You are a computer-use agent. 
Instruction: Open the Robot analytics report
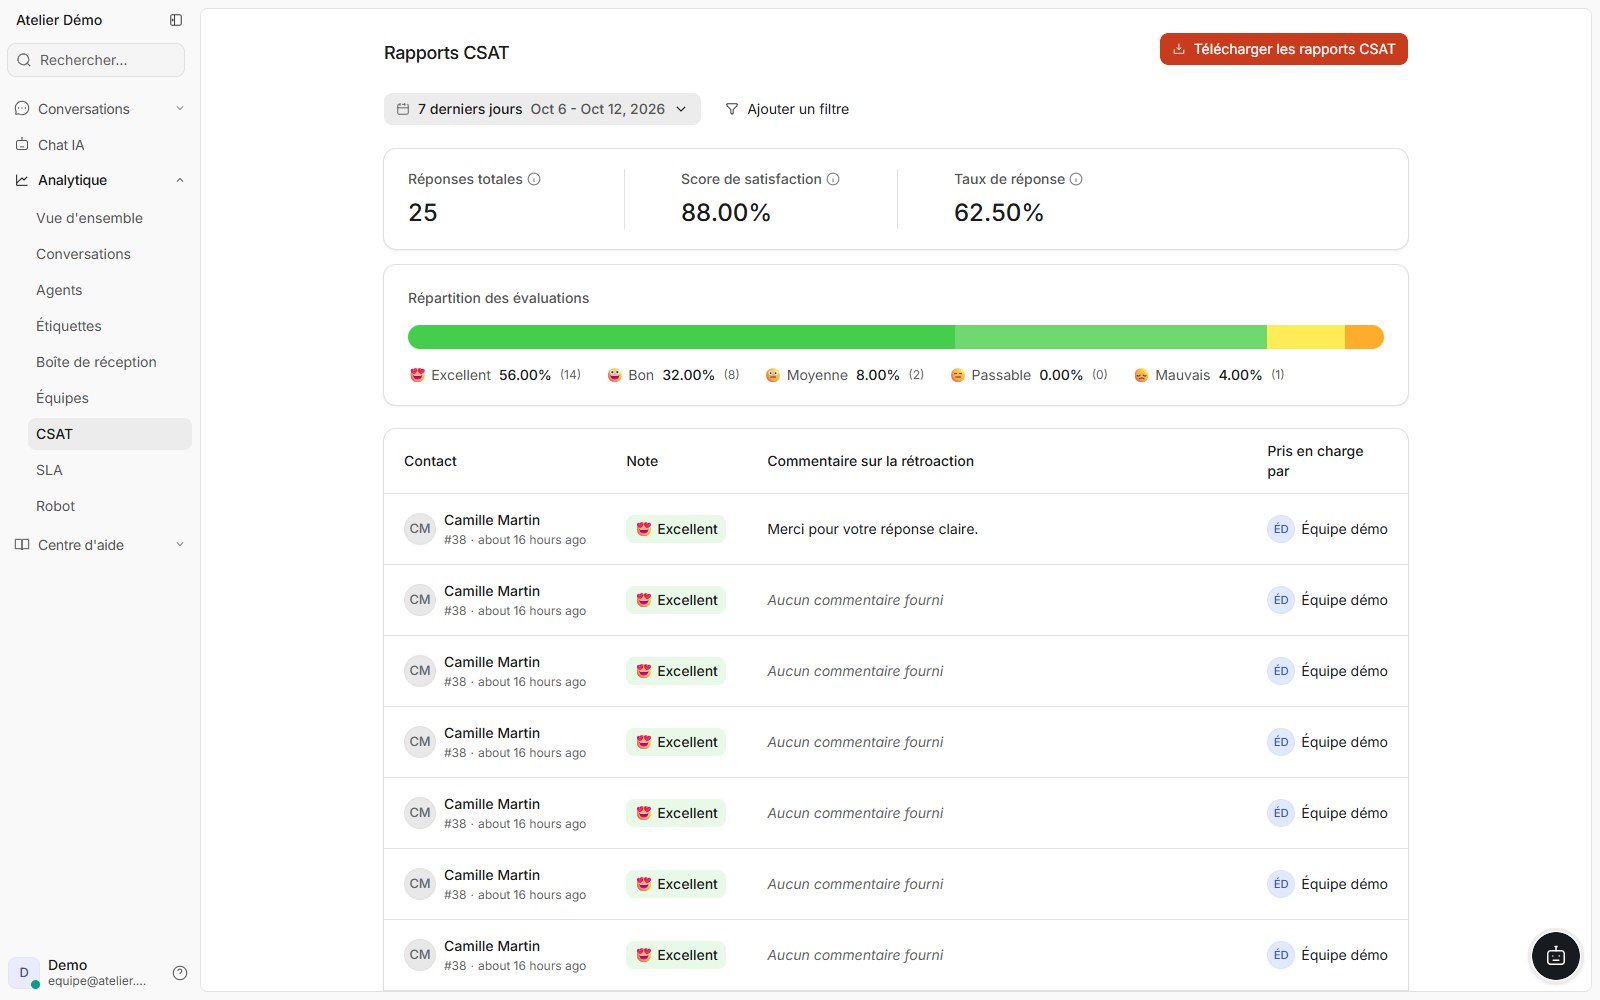(110, 506)
